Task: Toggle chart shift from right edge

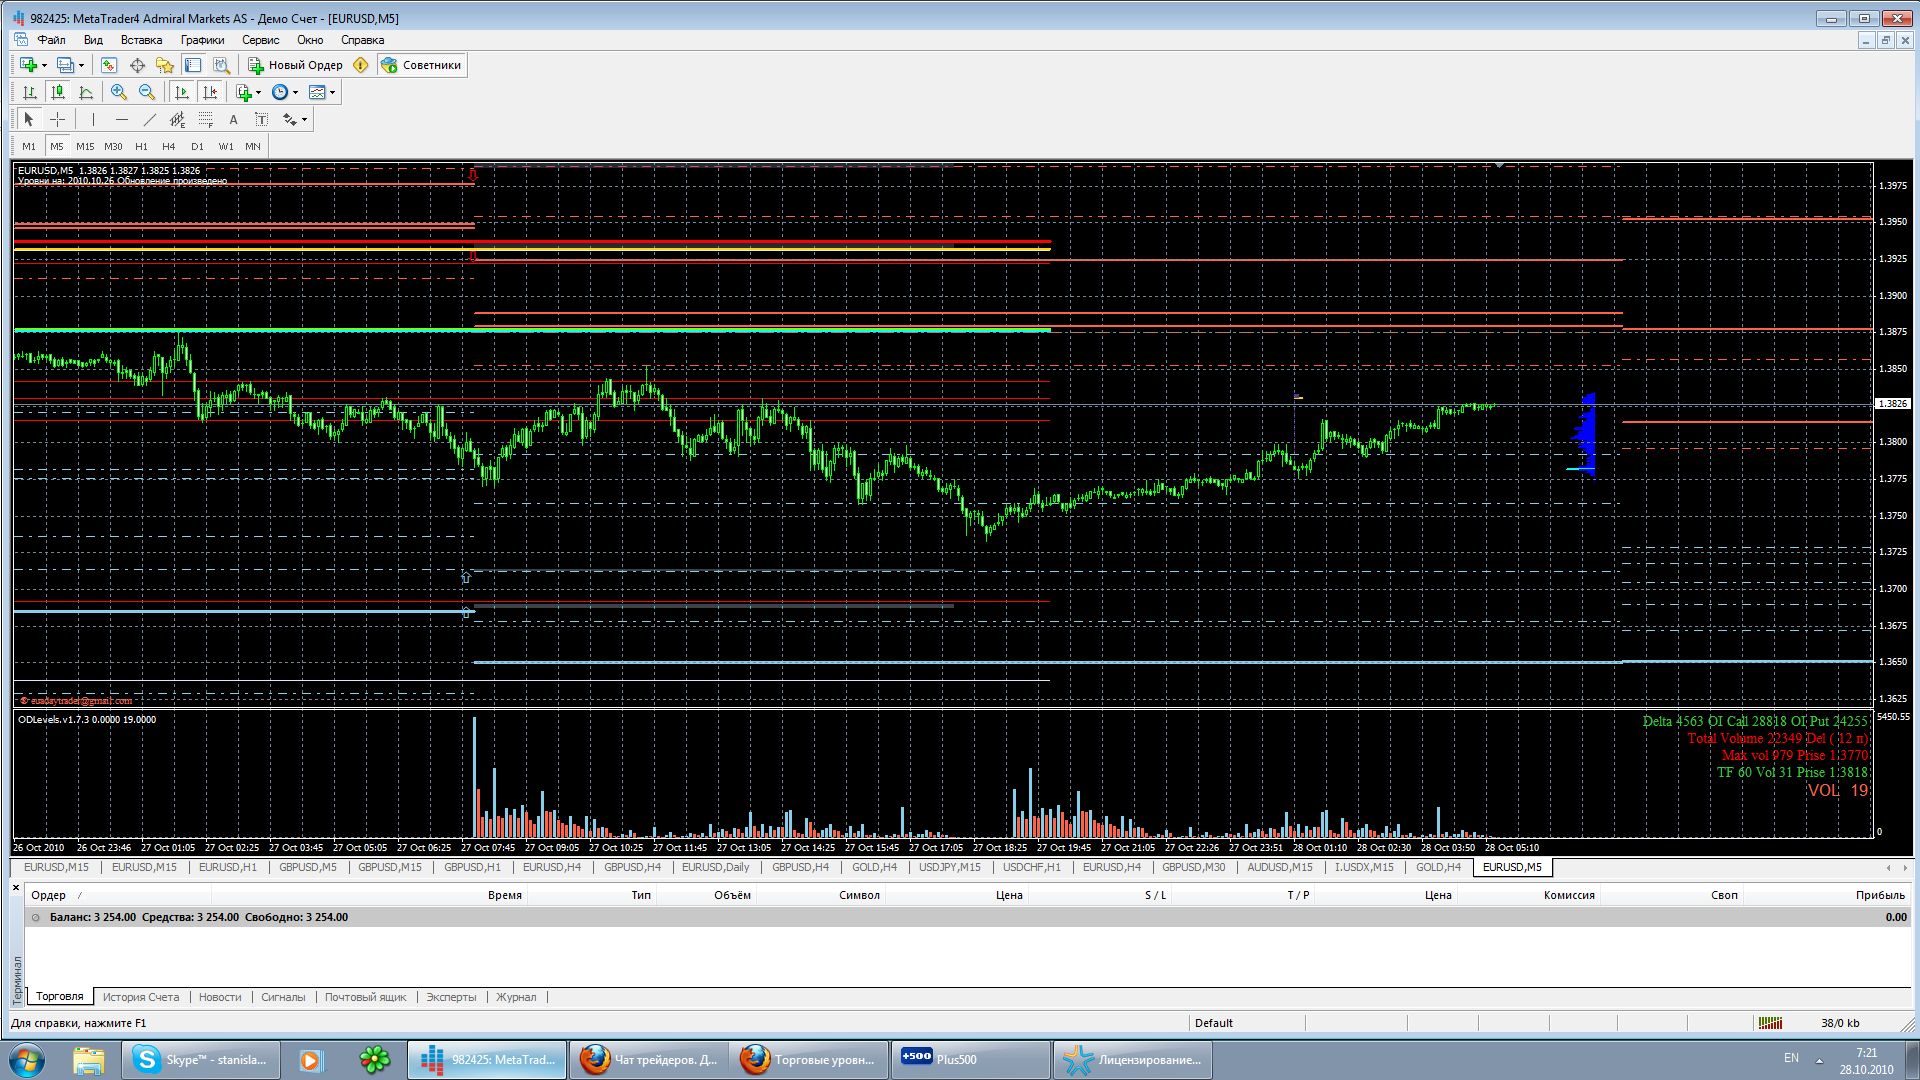Action: [209, 92]
